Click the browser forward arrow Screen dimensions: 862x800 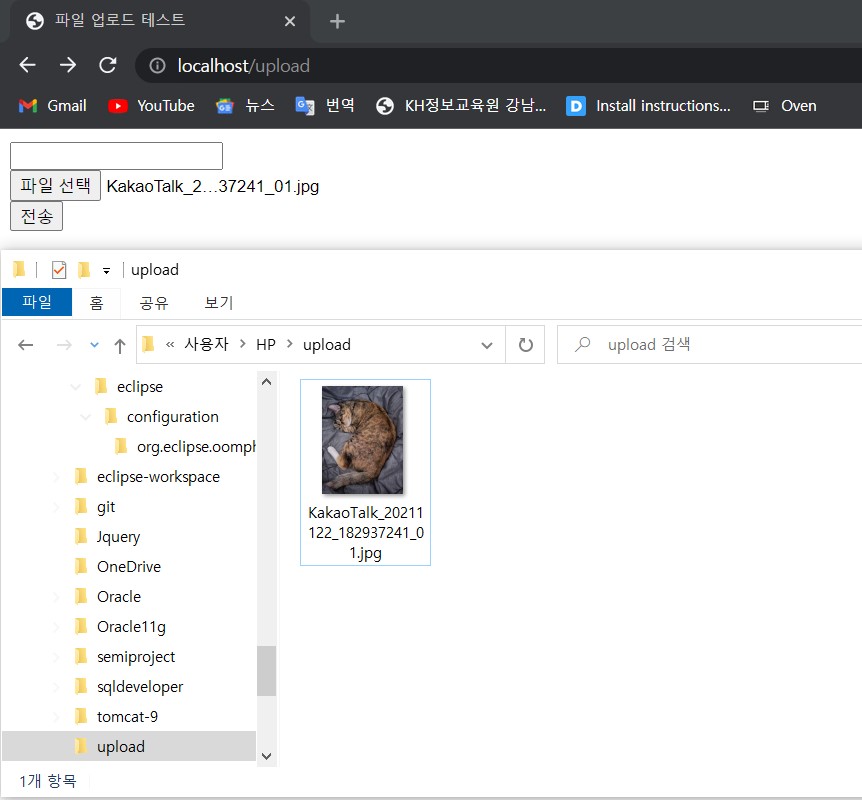[x=68, y=65]
